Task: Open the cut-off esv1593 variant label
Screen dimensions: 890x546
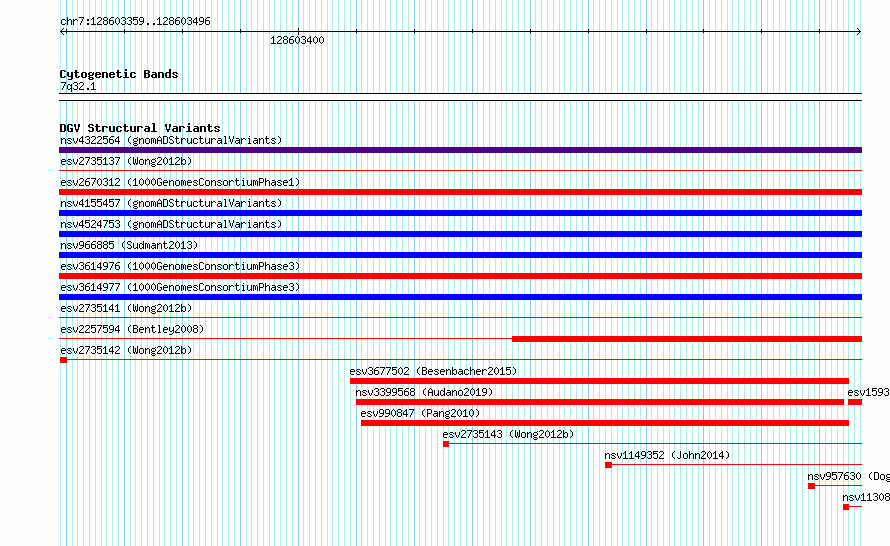Action: click(868, 392)
